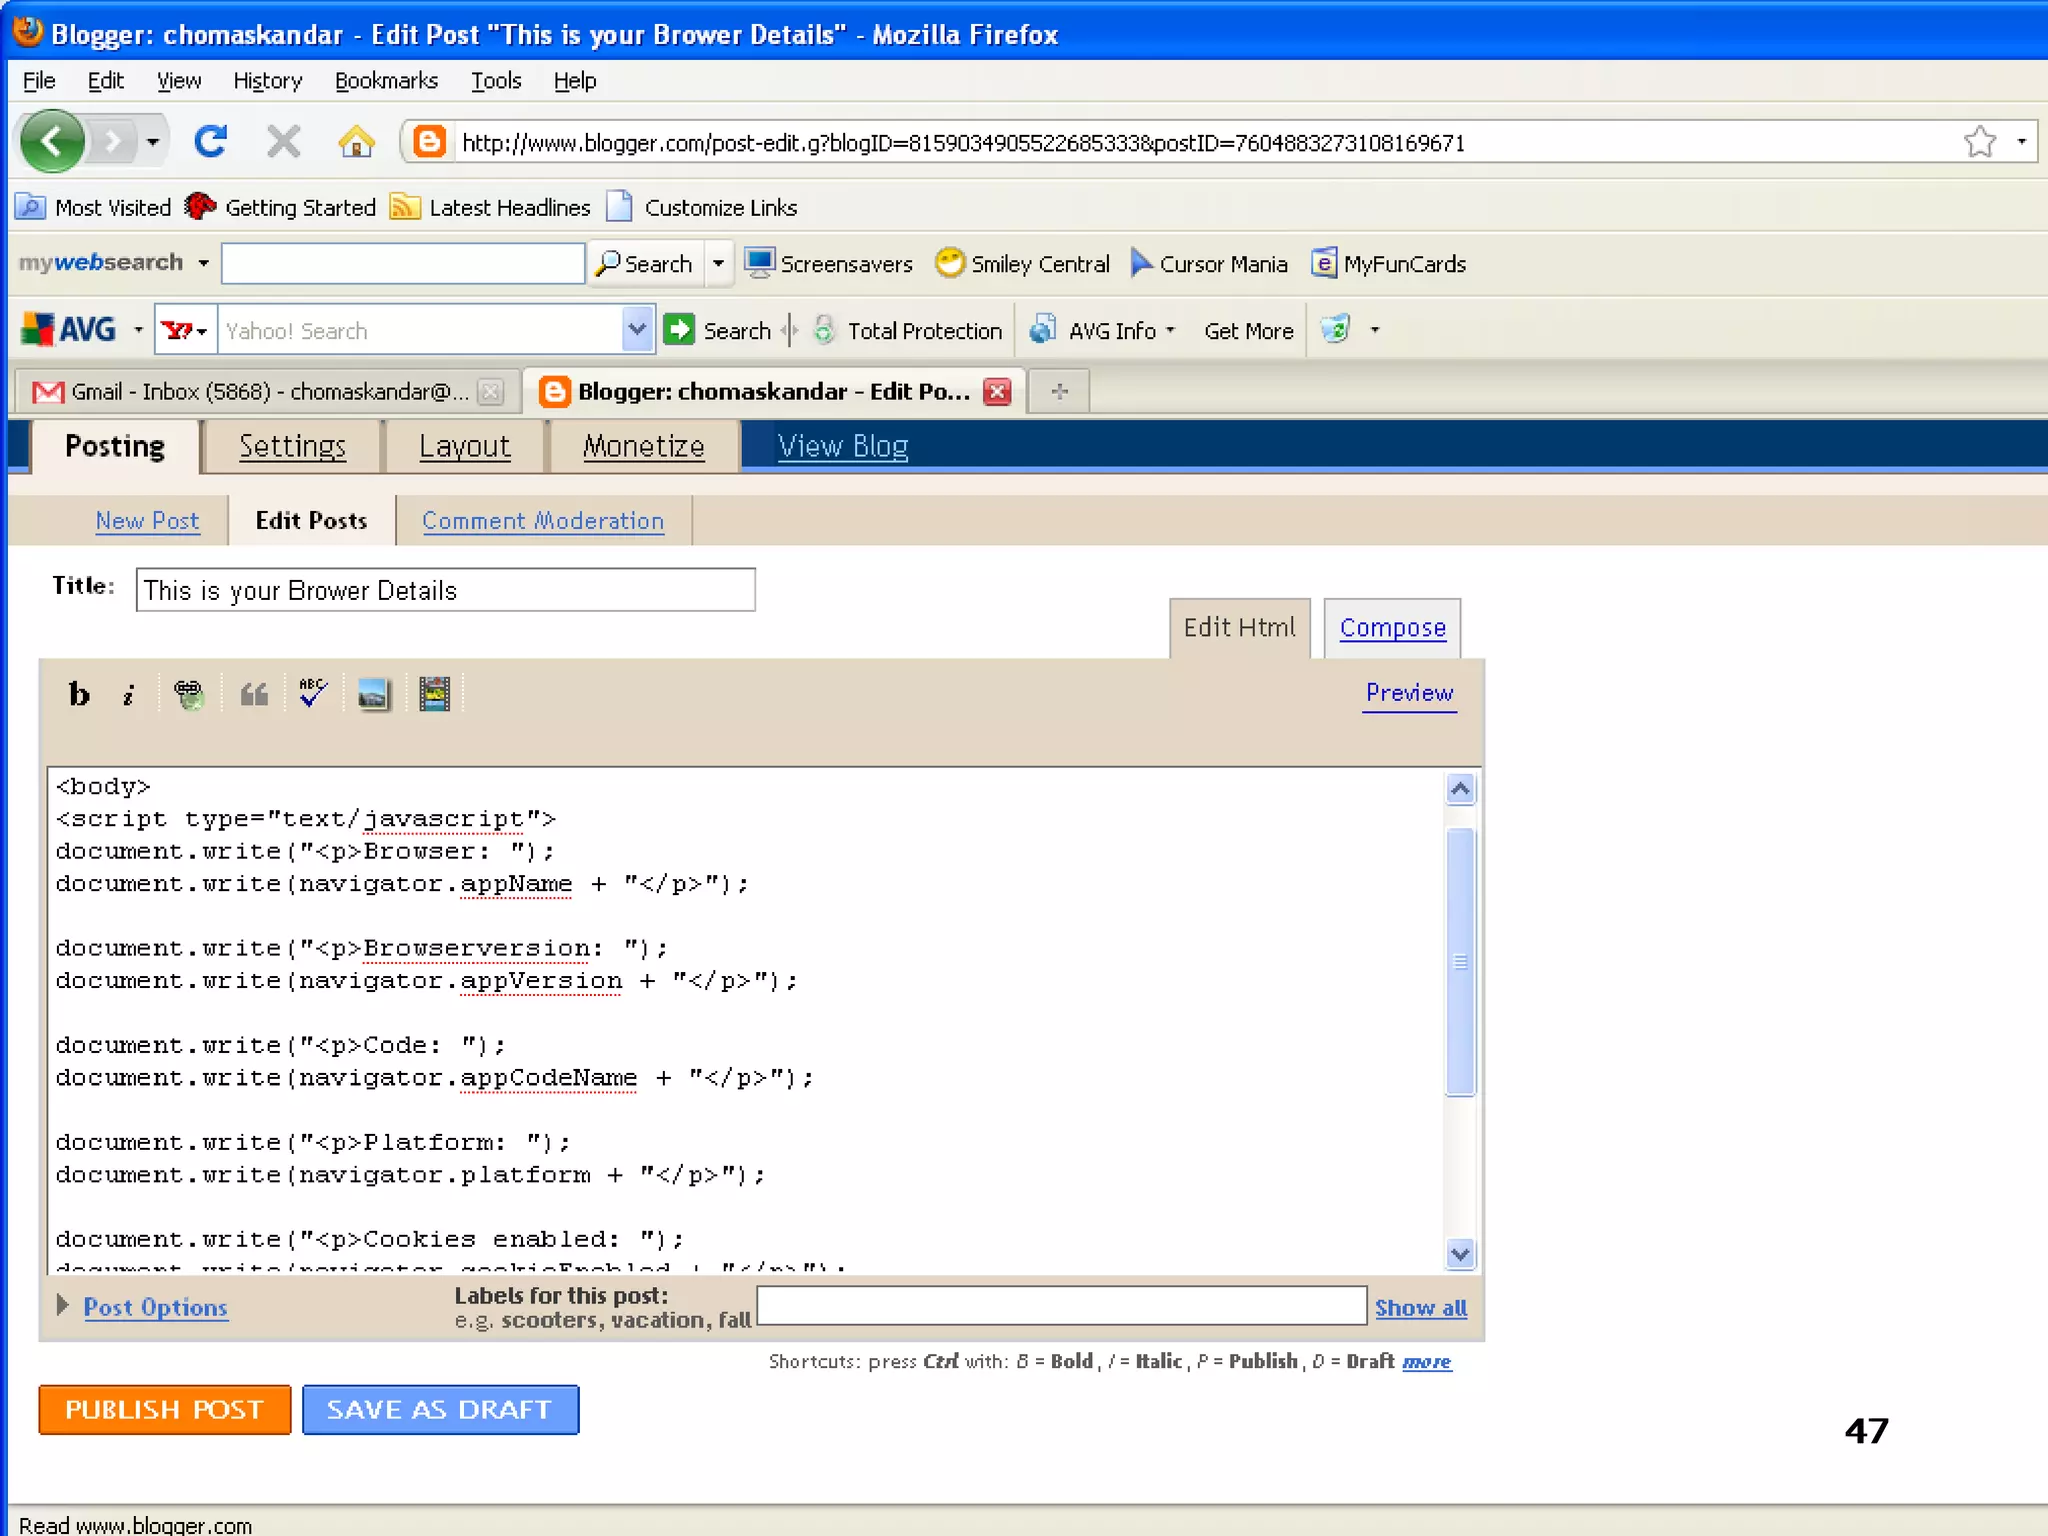Click the add image icon
The image size is (2048, 1536).
pos(374,694)
